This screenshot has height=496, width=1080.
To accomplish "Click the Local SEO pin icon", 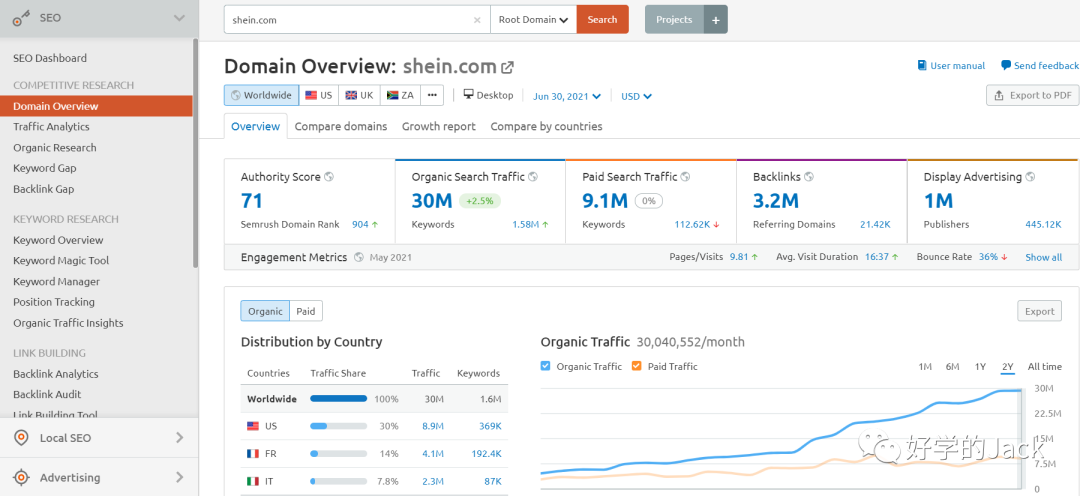I will pos(21,438).
